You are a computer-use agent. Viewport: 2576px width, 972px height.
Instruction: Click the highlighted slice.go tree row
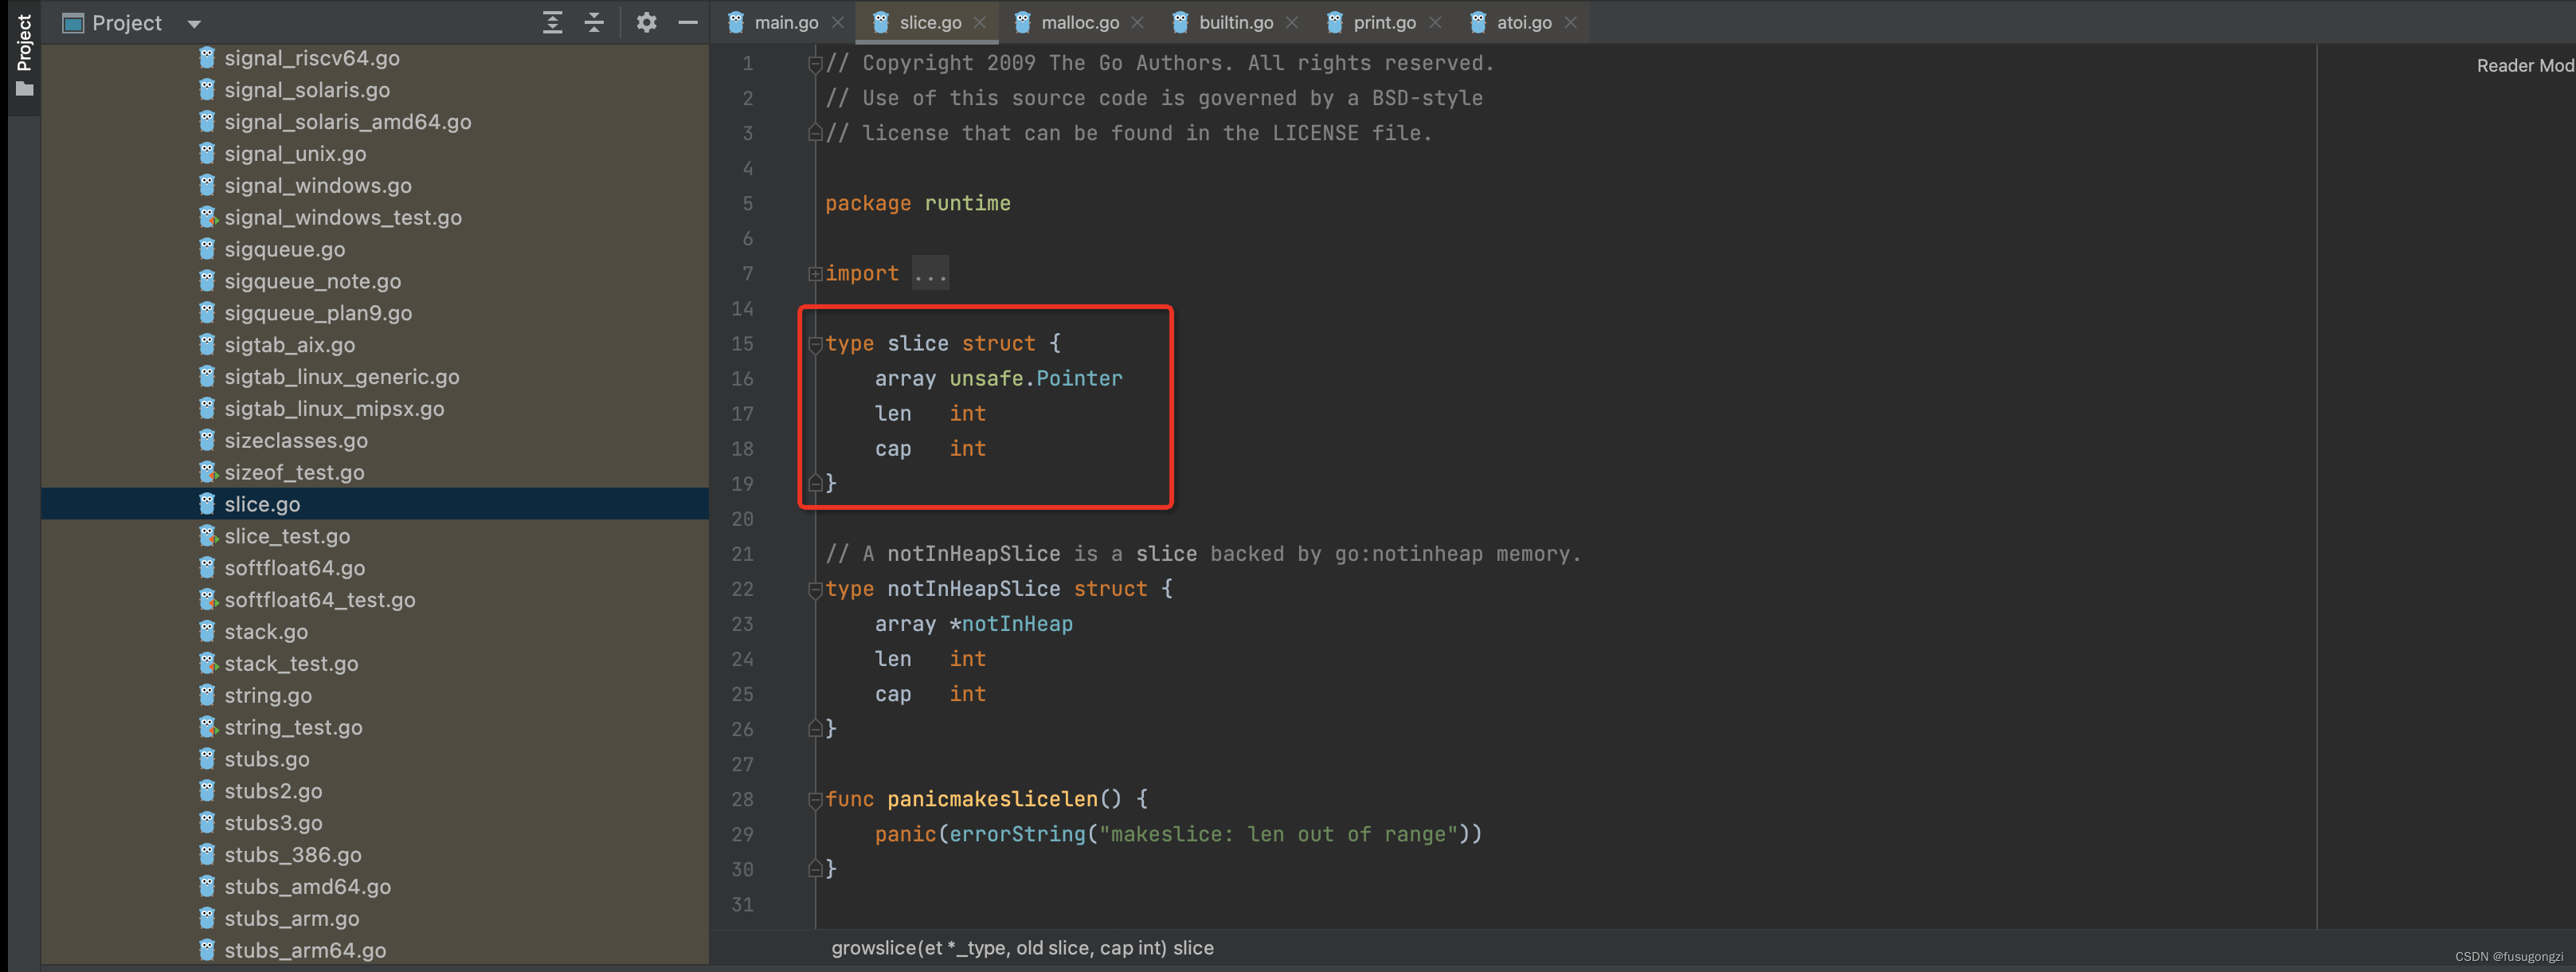click(375, 504)
